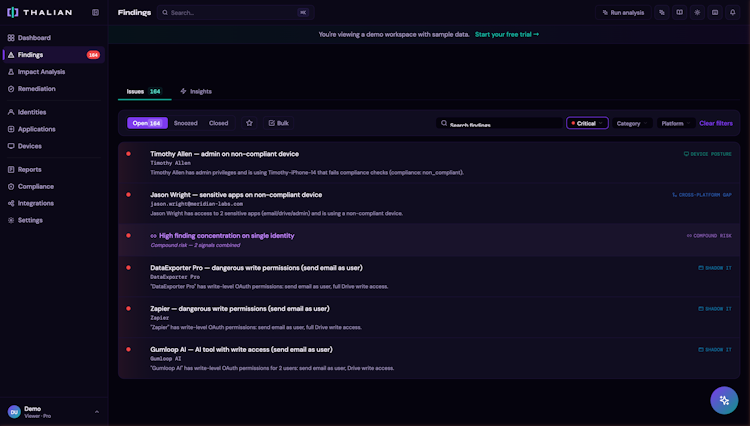Click SHADOW IT tag on DataExporter Pro row
This screenshot has width=750, height=426.
pos(715,268)
